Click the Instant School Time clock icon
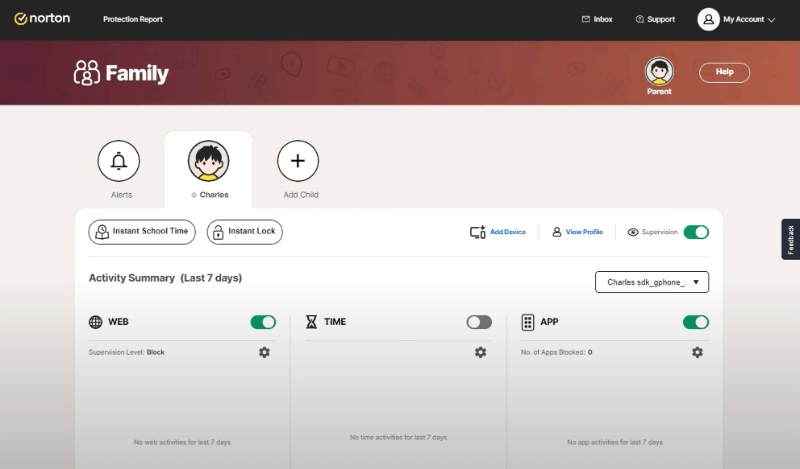 pos(102,232)
